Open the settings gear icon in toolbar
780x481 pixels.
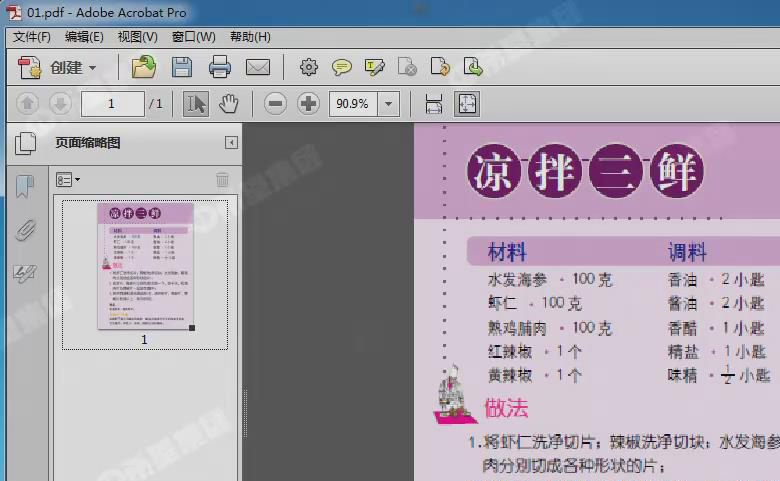[x=309, y=68]
